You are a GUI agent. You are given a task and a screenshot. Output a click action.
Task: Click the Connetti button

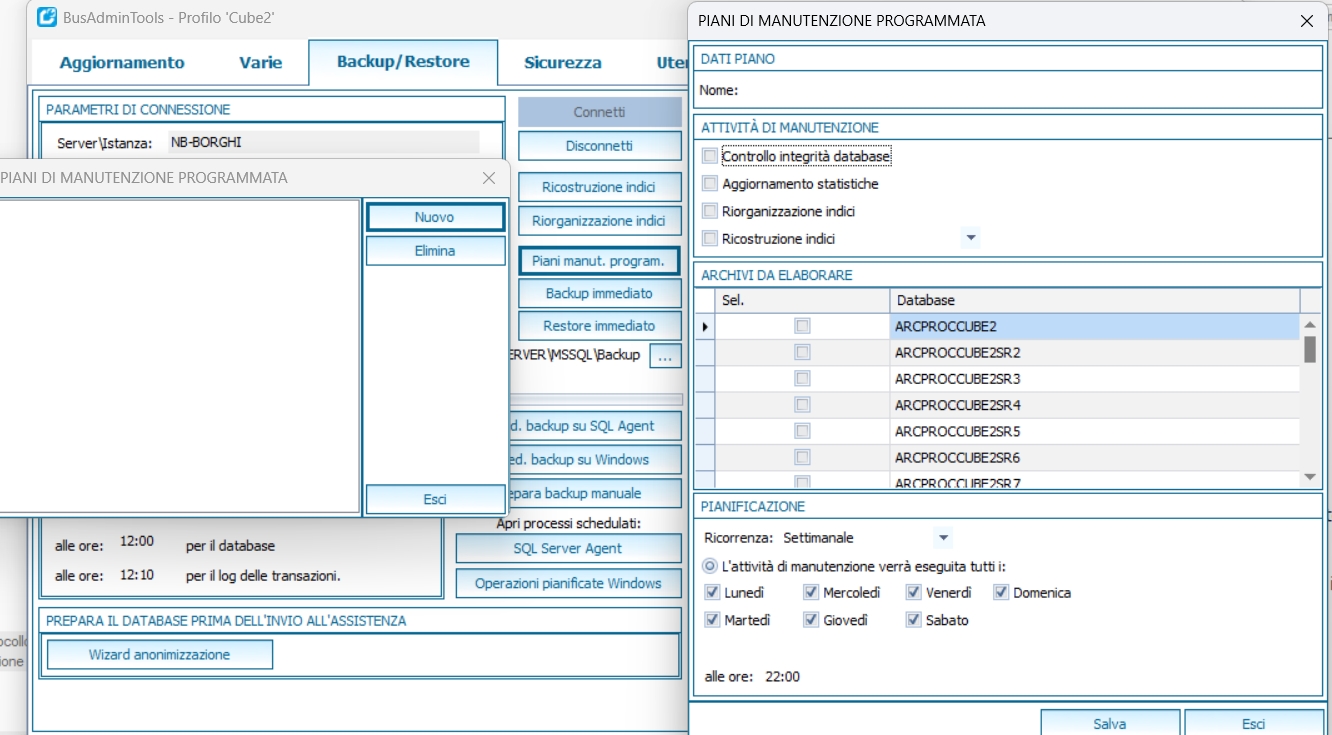pyautogui.click(x=599, y=112)
